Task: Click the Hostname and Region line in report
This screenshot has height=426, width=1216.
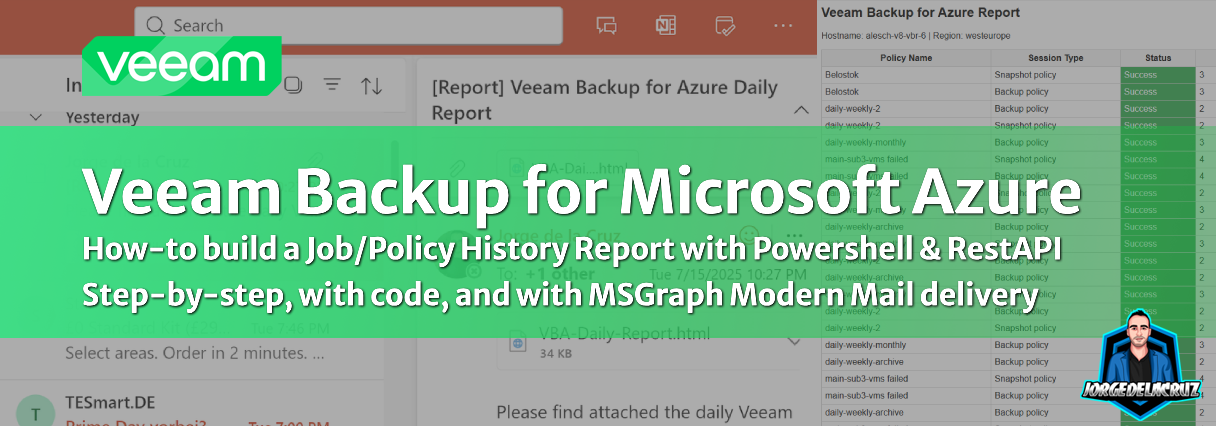Action: pyautogui.click(x=916, y=36)
